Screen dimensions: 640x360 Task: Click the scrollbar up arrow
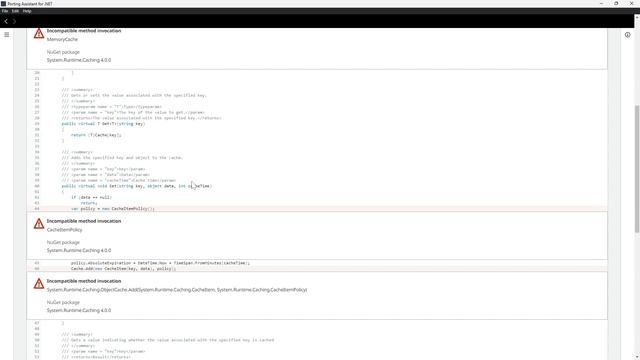point(637,18)
